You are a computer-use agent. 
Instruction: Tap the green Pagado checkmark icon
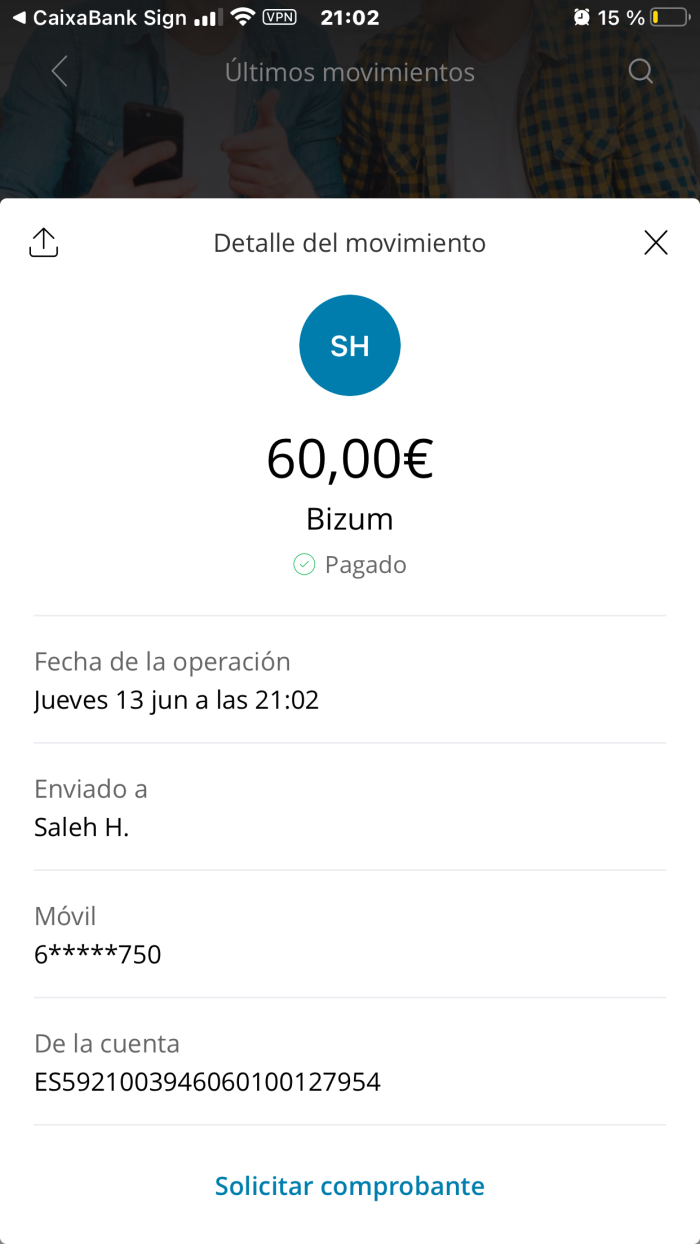(303, 564)
